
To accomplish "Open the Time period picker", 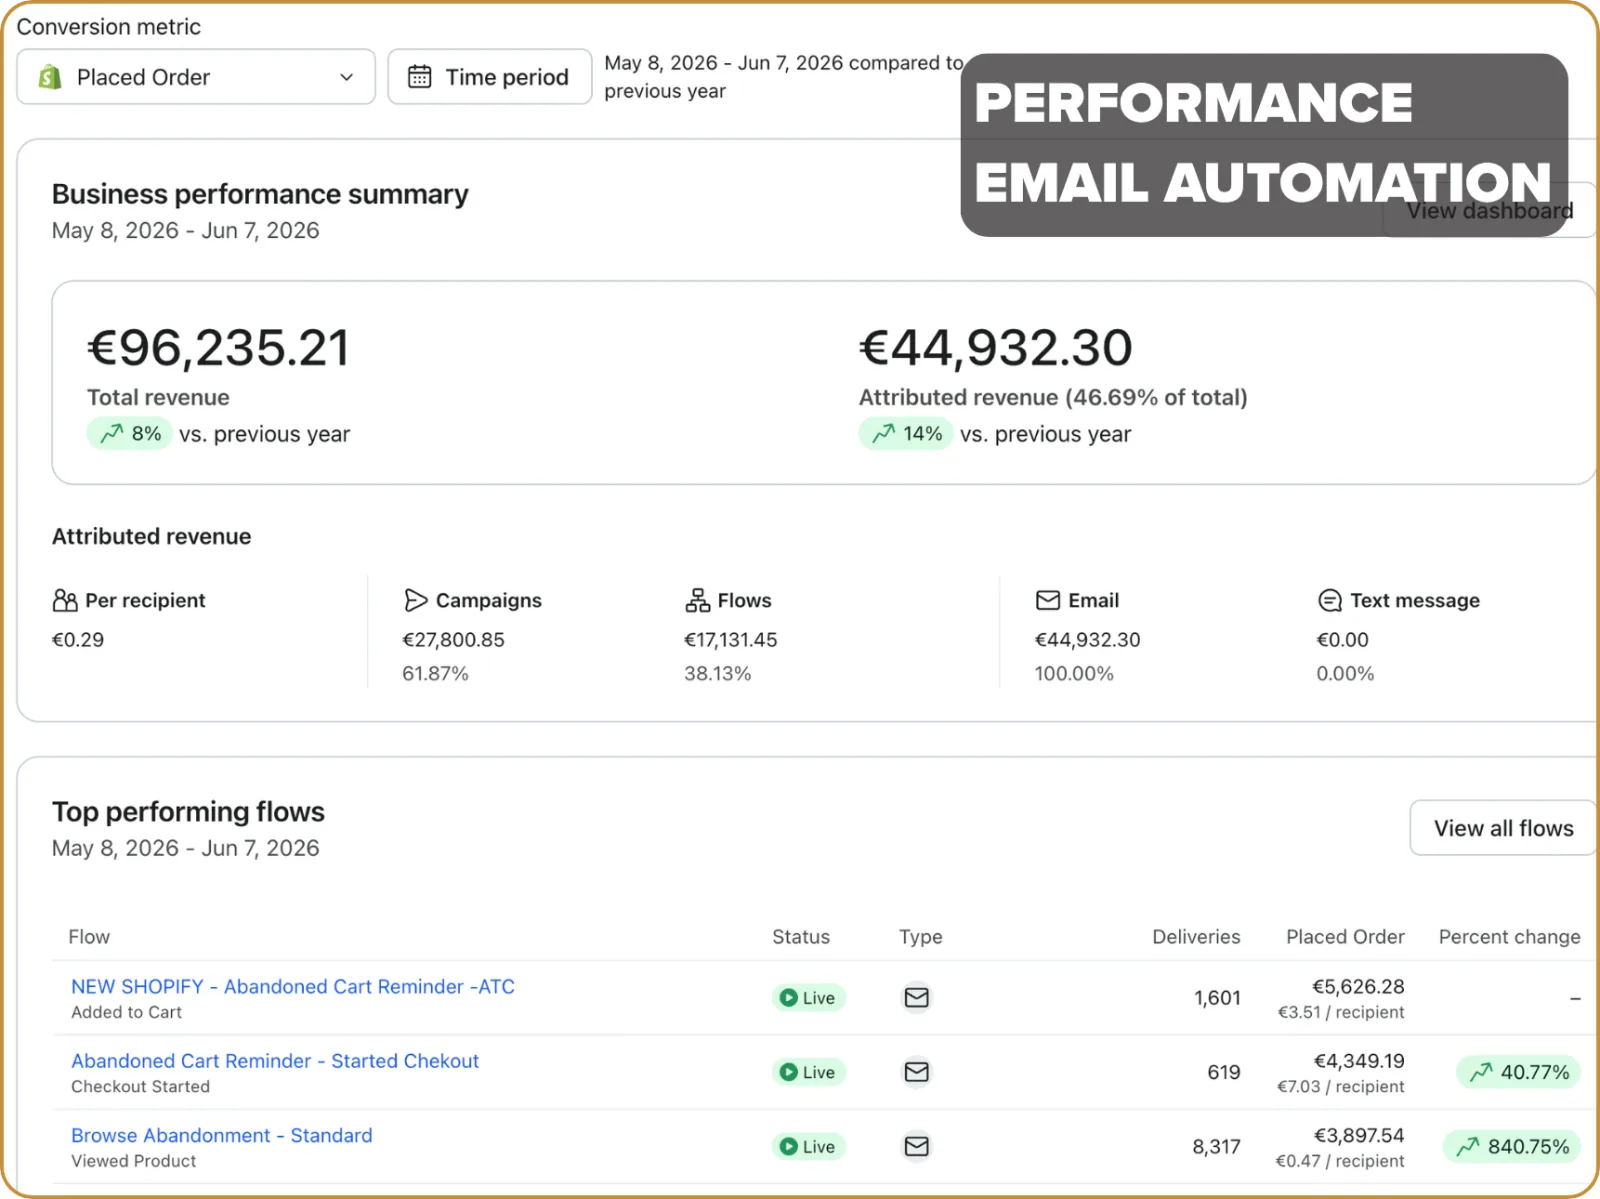I will click(490, 77).
